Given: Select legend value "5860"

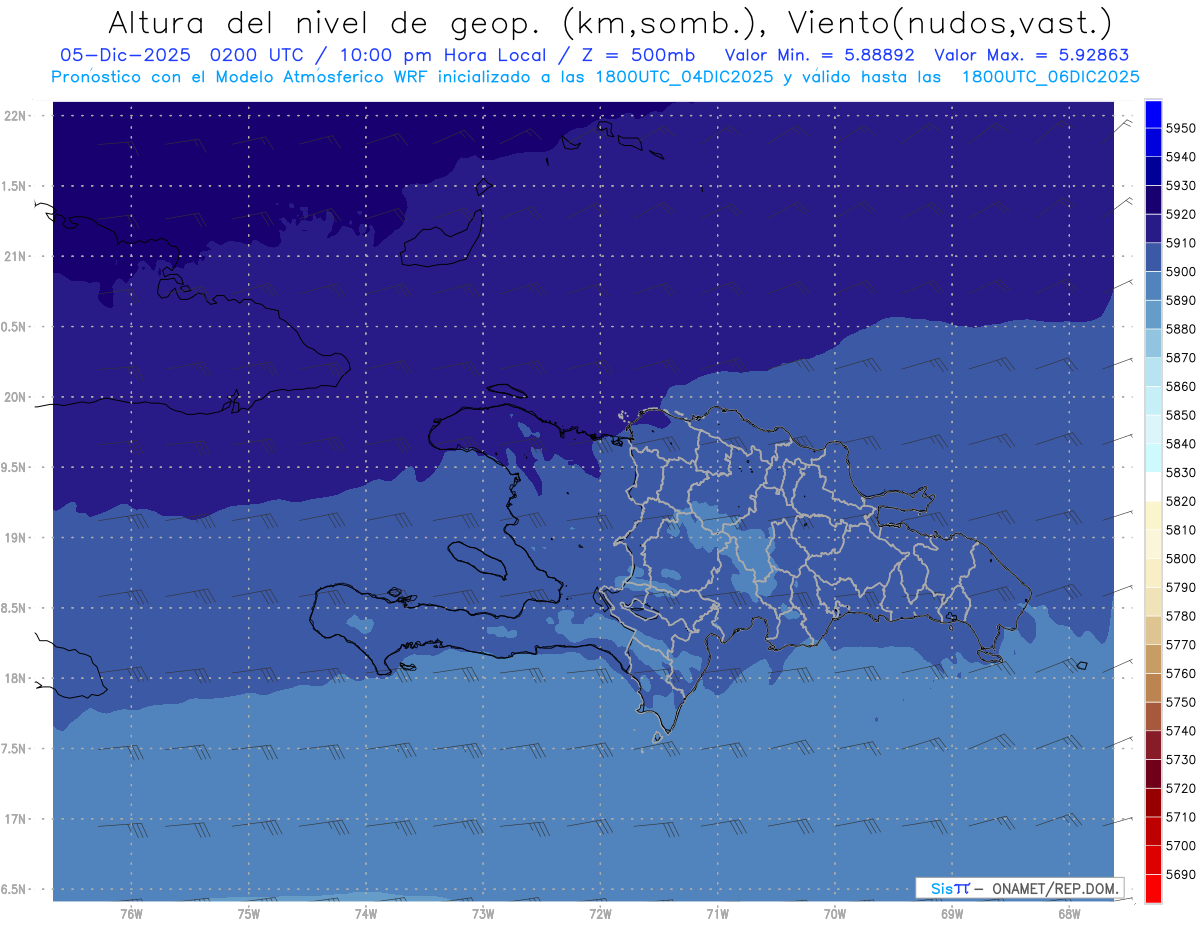Looking at the screenshot, I should (x=1182, y=386).
